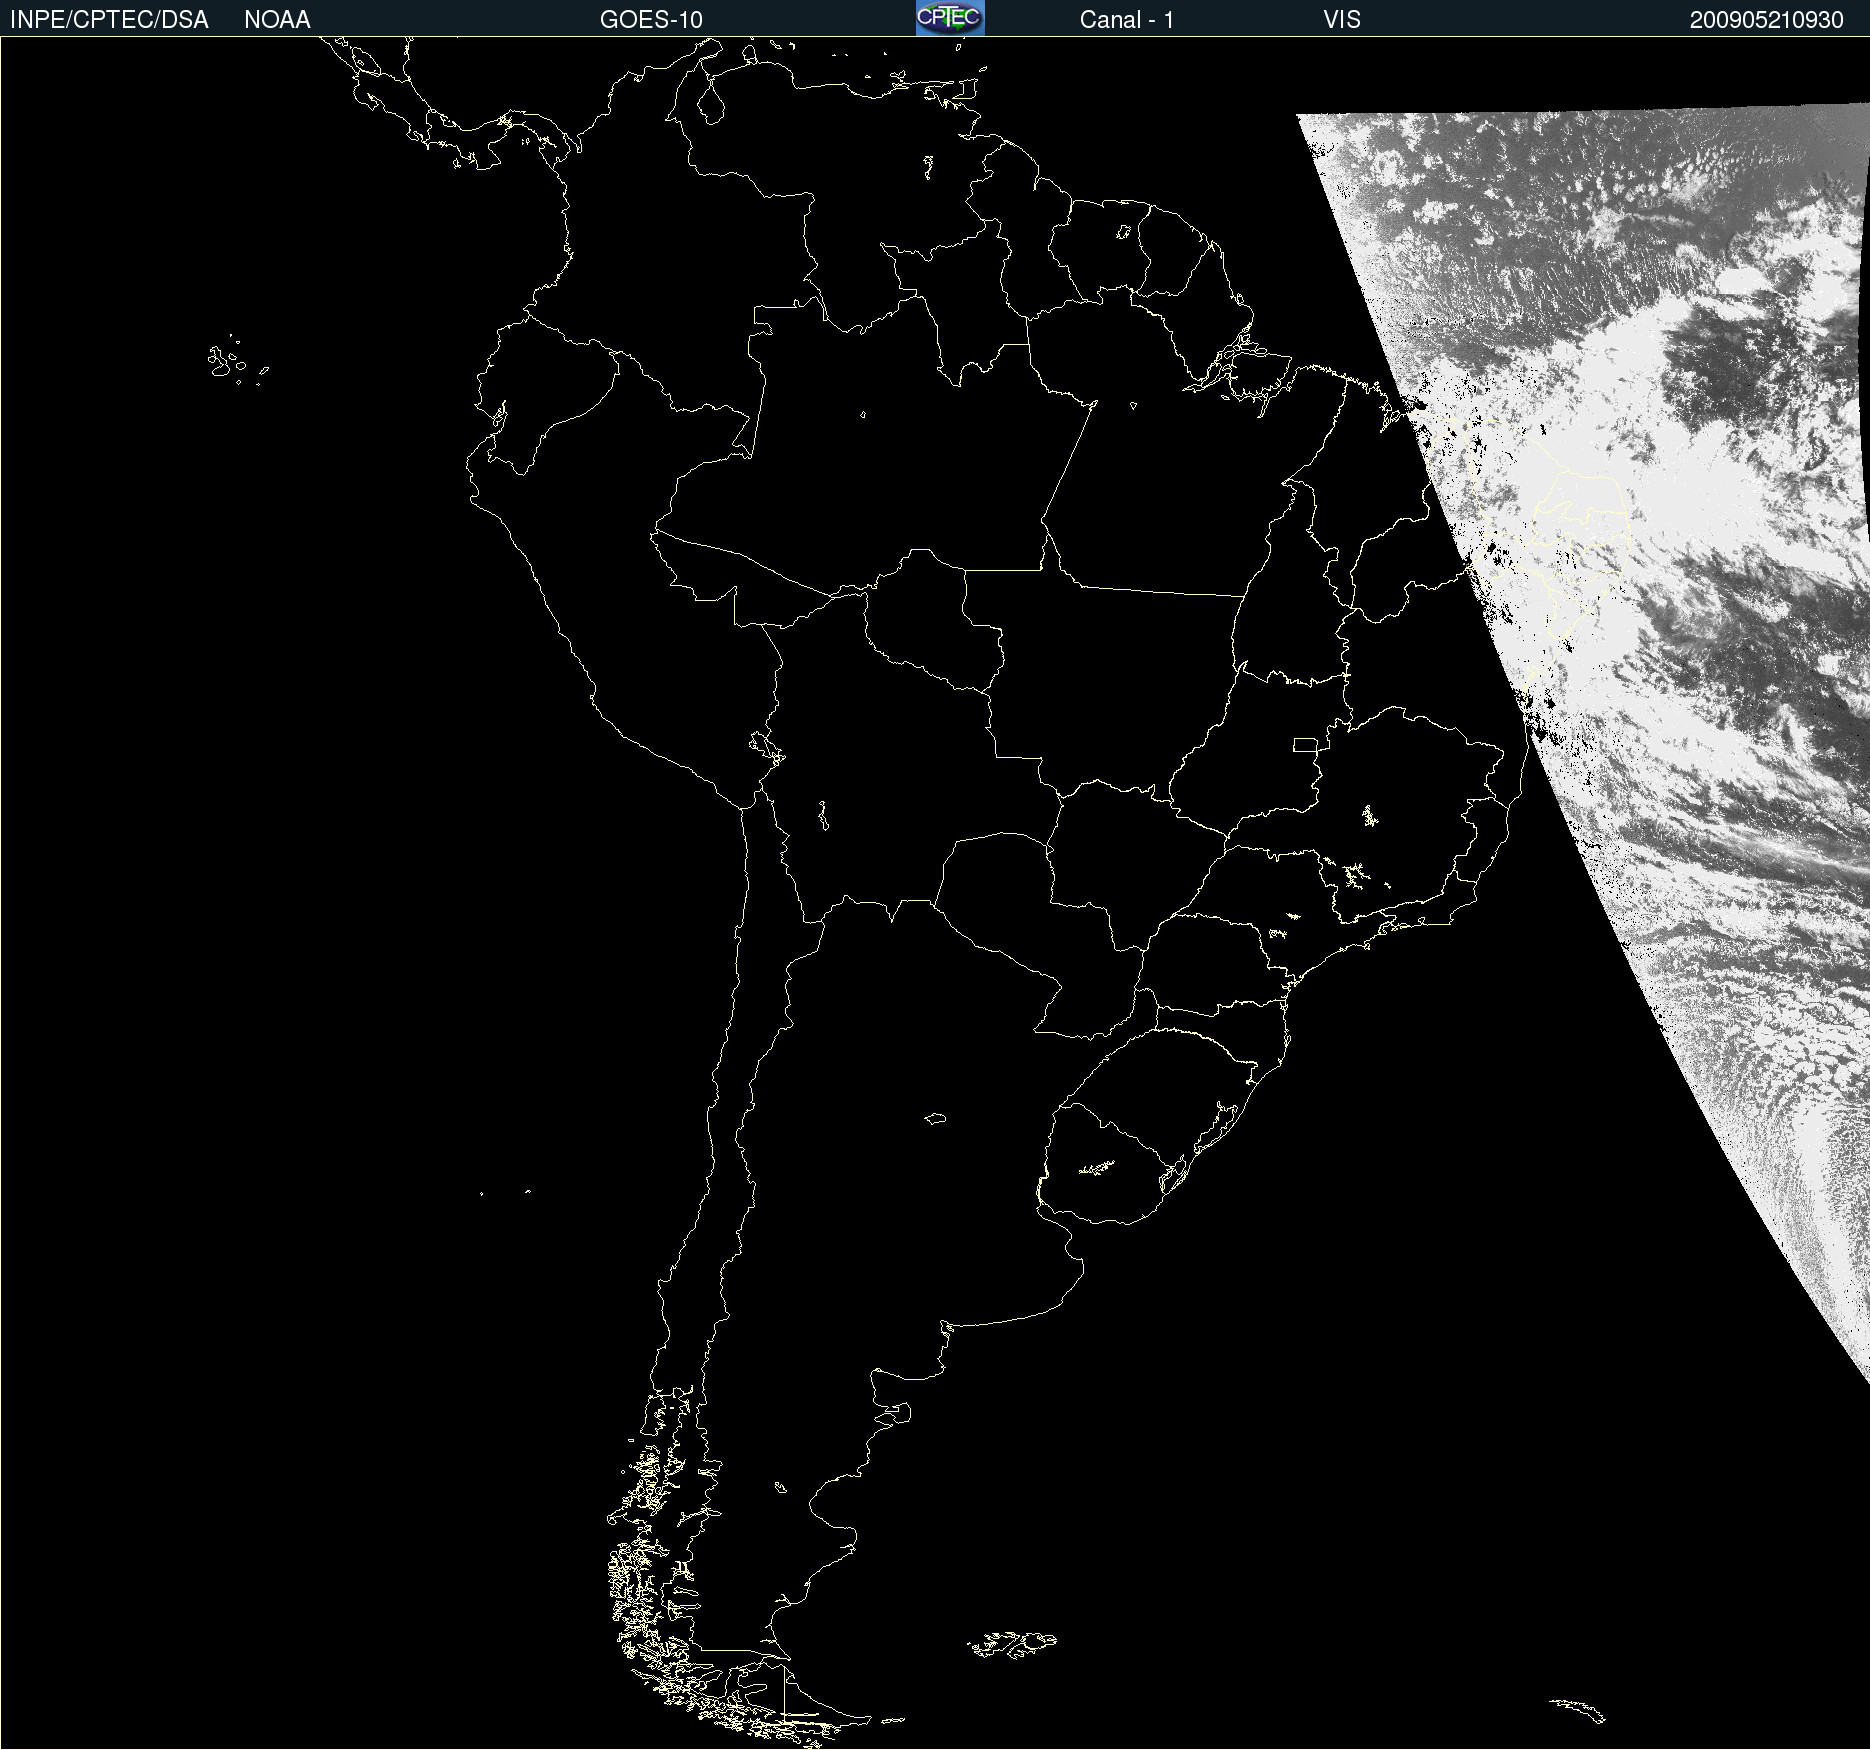Screen dimensions: 1870x1750
Task: Select the GOES-10 satellite label
Action: (x=651, y=20)
